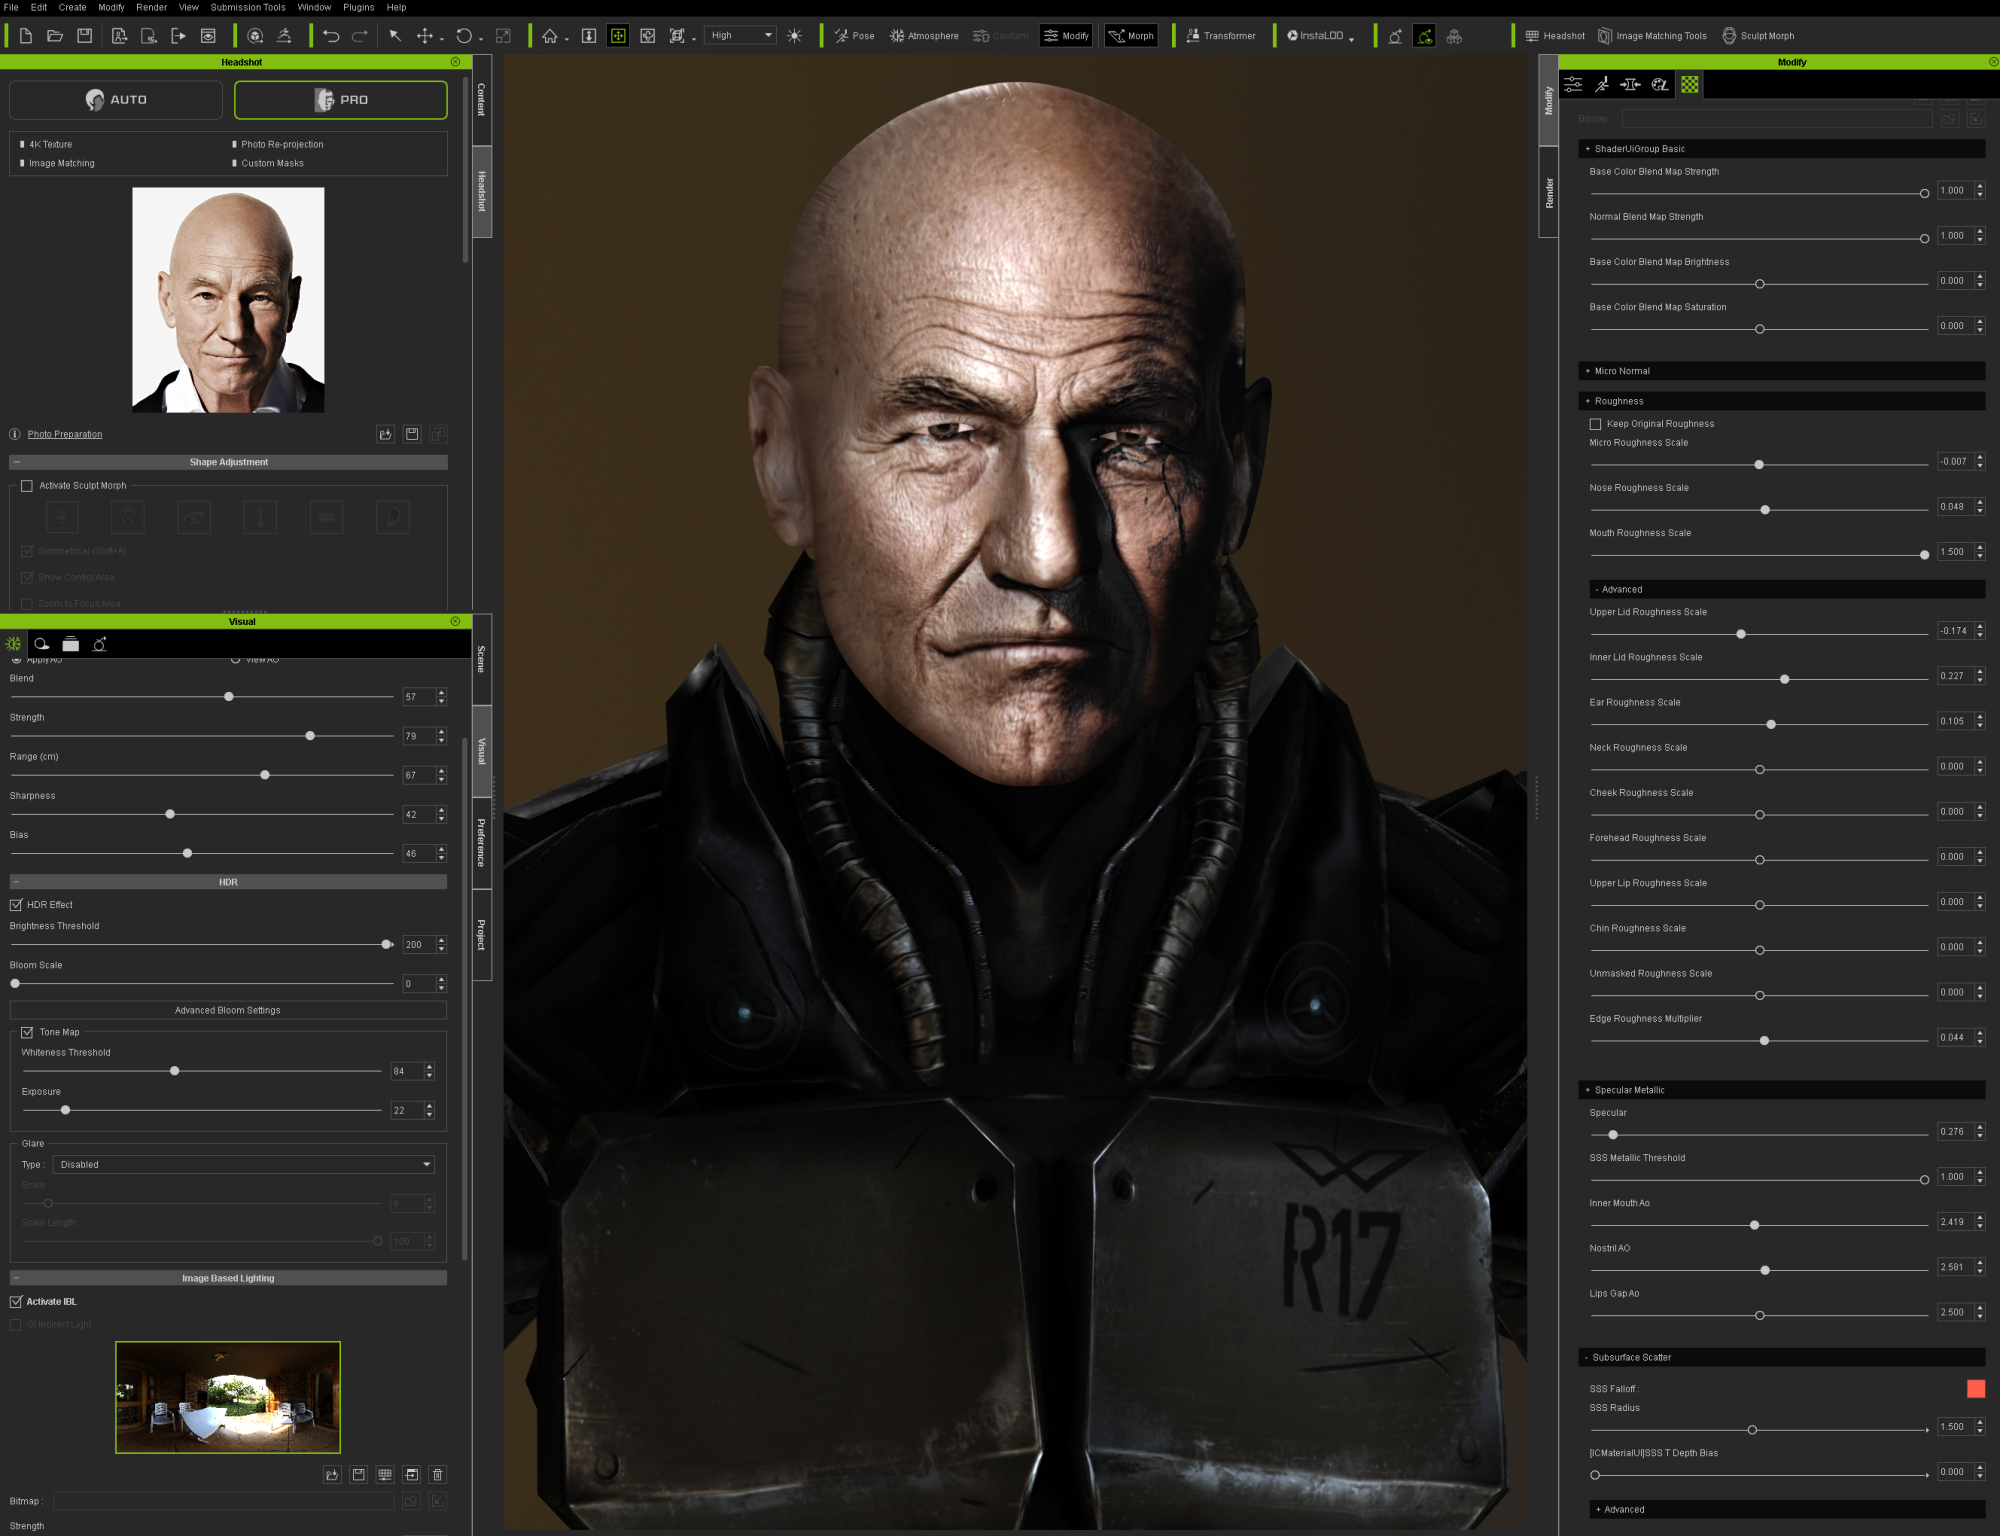Click the Undo arrow icon
Screen dimensions: 2000x1536
click(x=331, y=36)
